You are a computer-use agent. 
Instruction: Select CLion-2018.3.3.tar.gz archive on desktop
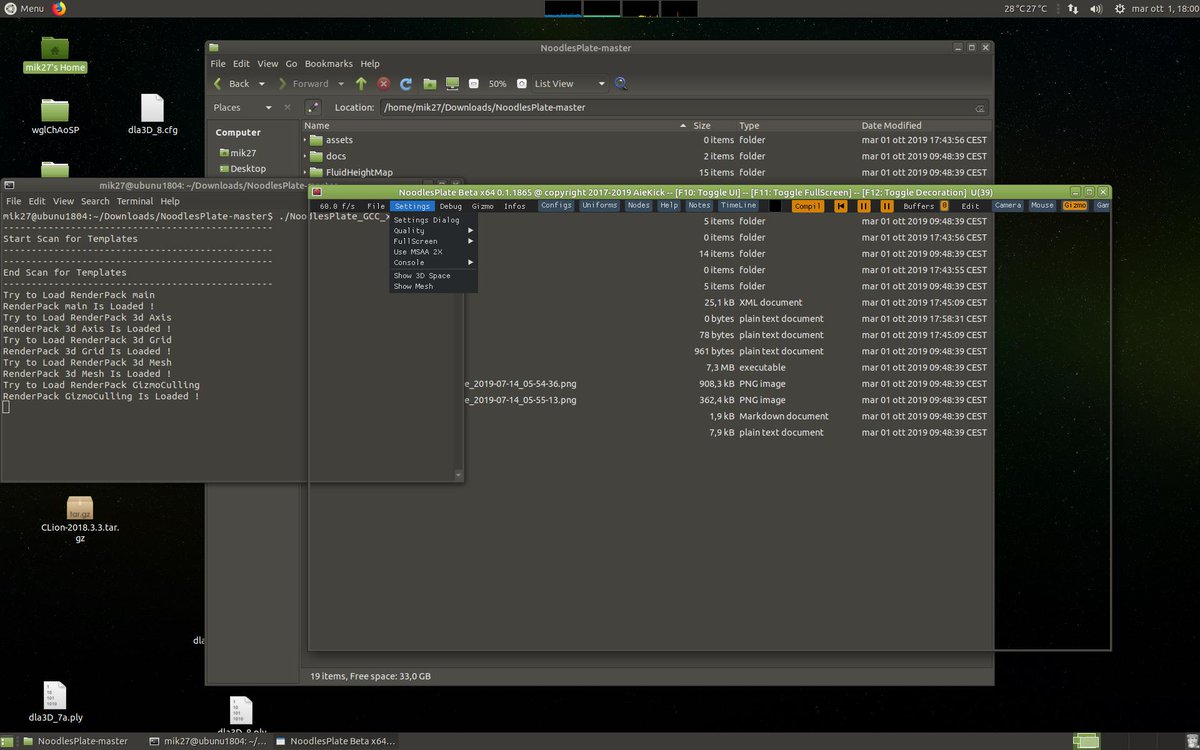pyautogui.click(x=80, y=519)
